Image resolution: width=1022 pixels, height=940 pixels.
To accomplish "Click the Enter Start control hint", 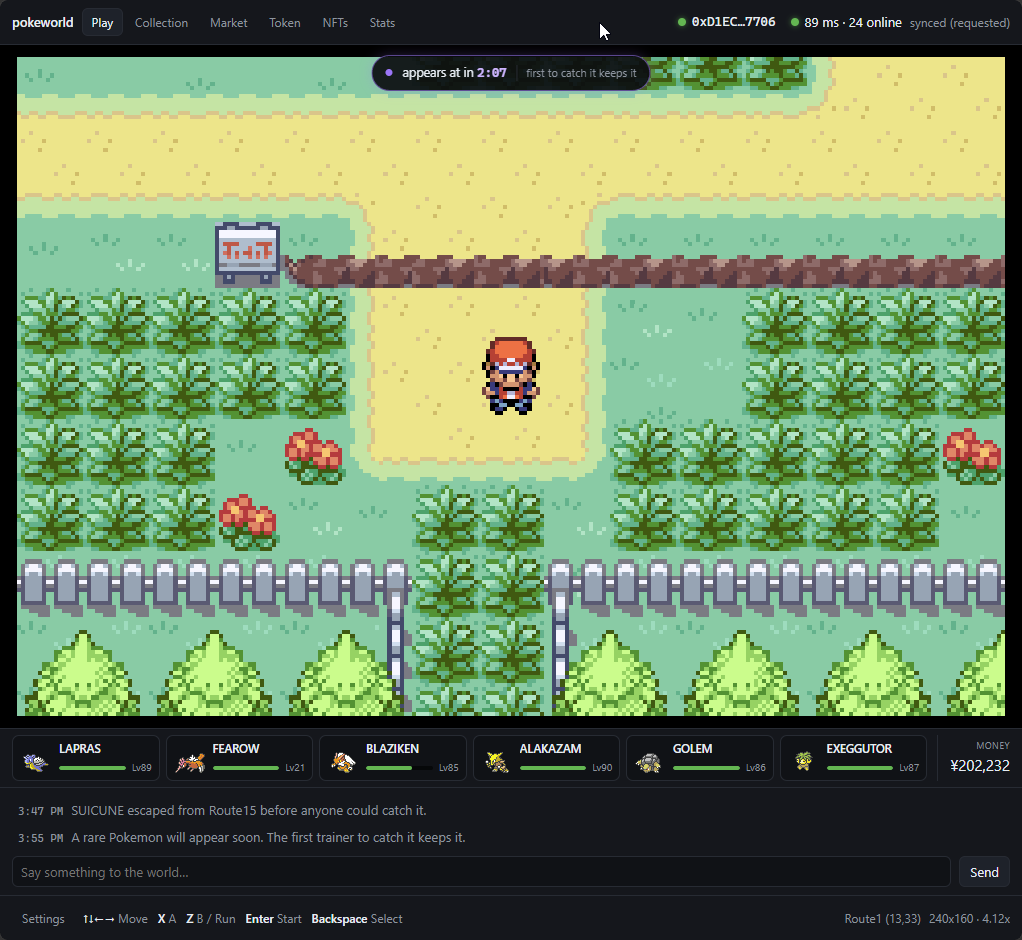I will (x=273, y=918).
